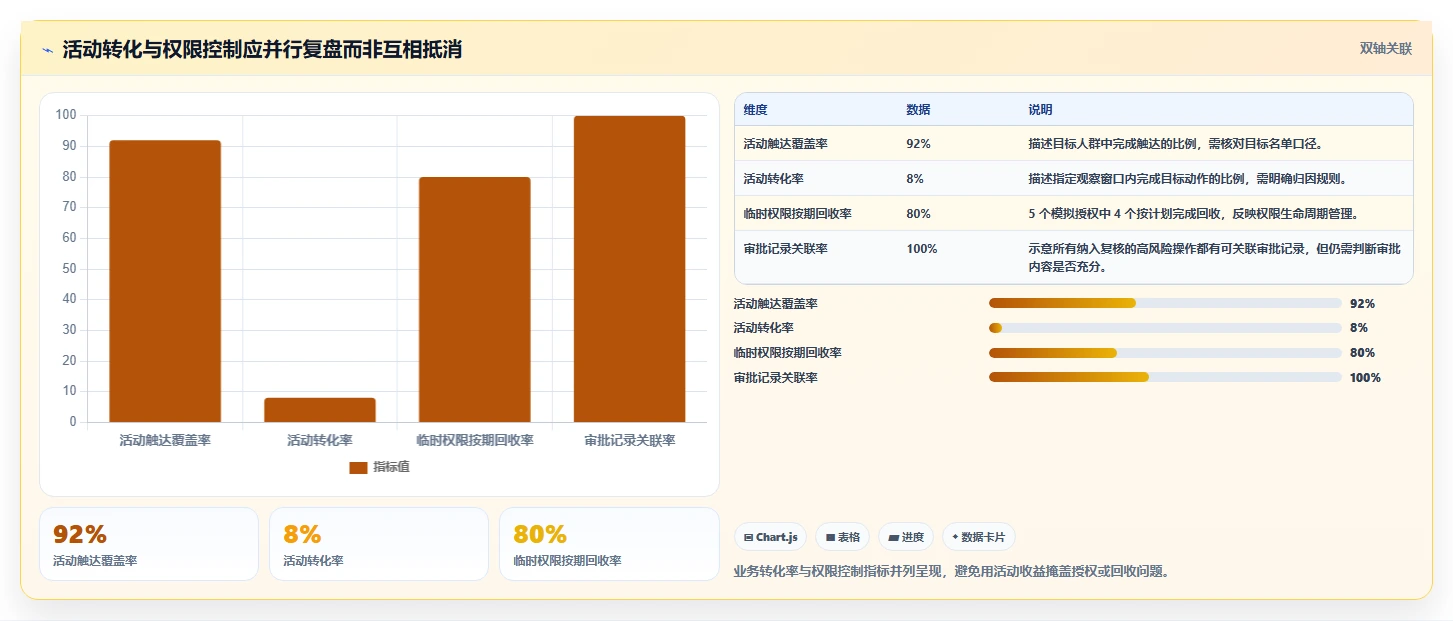Click the 维度 table column header
Viewport: 1453px width, 621px height.
756,110
